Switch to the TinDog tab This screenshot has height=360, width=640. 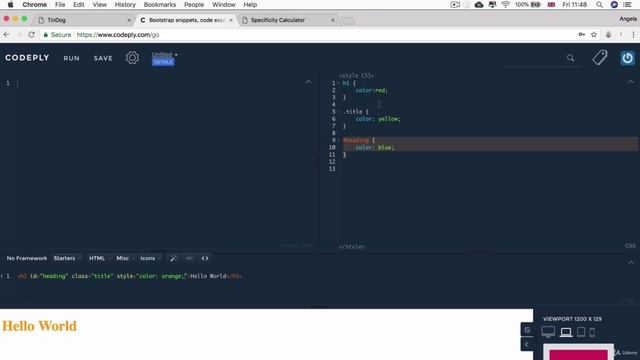83,20
